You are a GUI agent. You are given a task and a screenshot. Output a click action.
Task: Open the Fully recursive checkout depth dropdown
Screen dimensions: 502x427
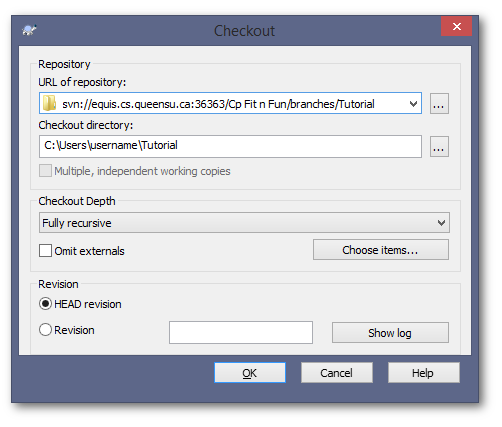[244, 223]
